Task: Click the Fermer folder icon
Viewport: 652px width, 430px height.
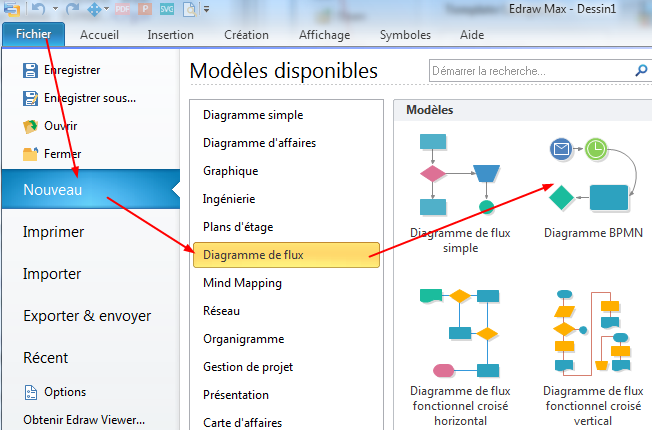Action: pyautogui.click(x=30, y=154)
